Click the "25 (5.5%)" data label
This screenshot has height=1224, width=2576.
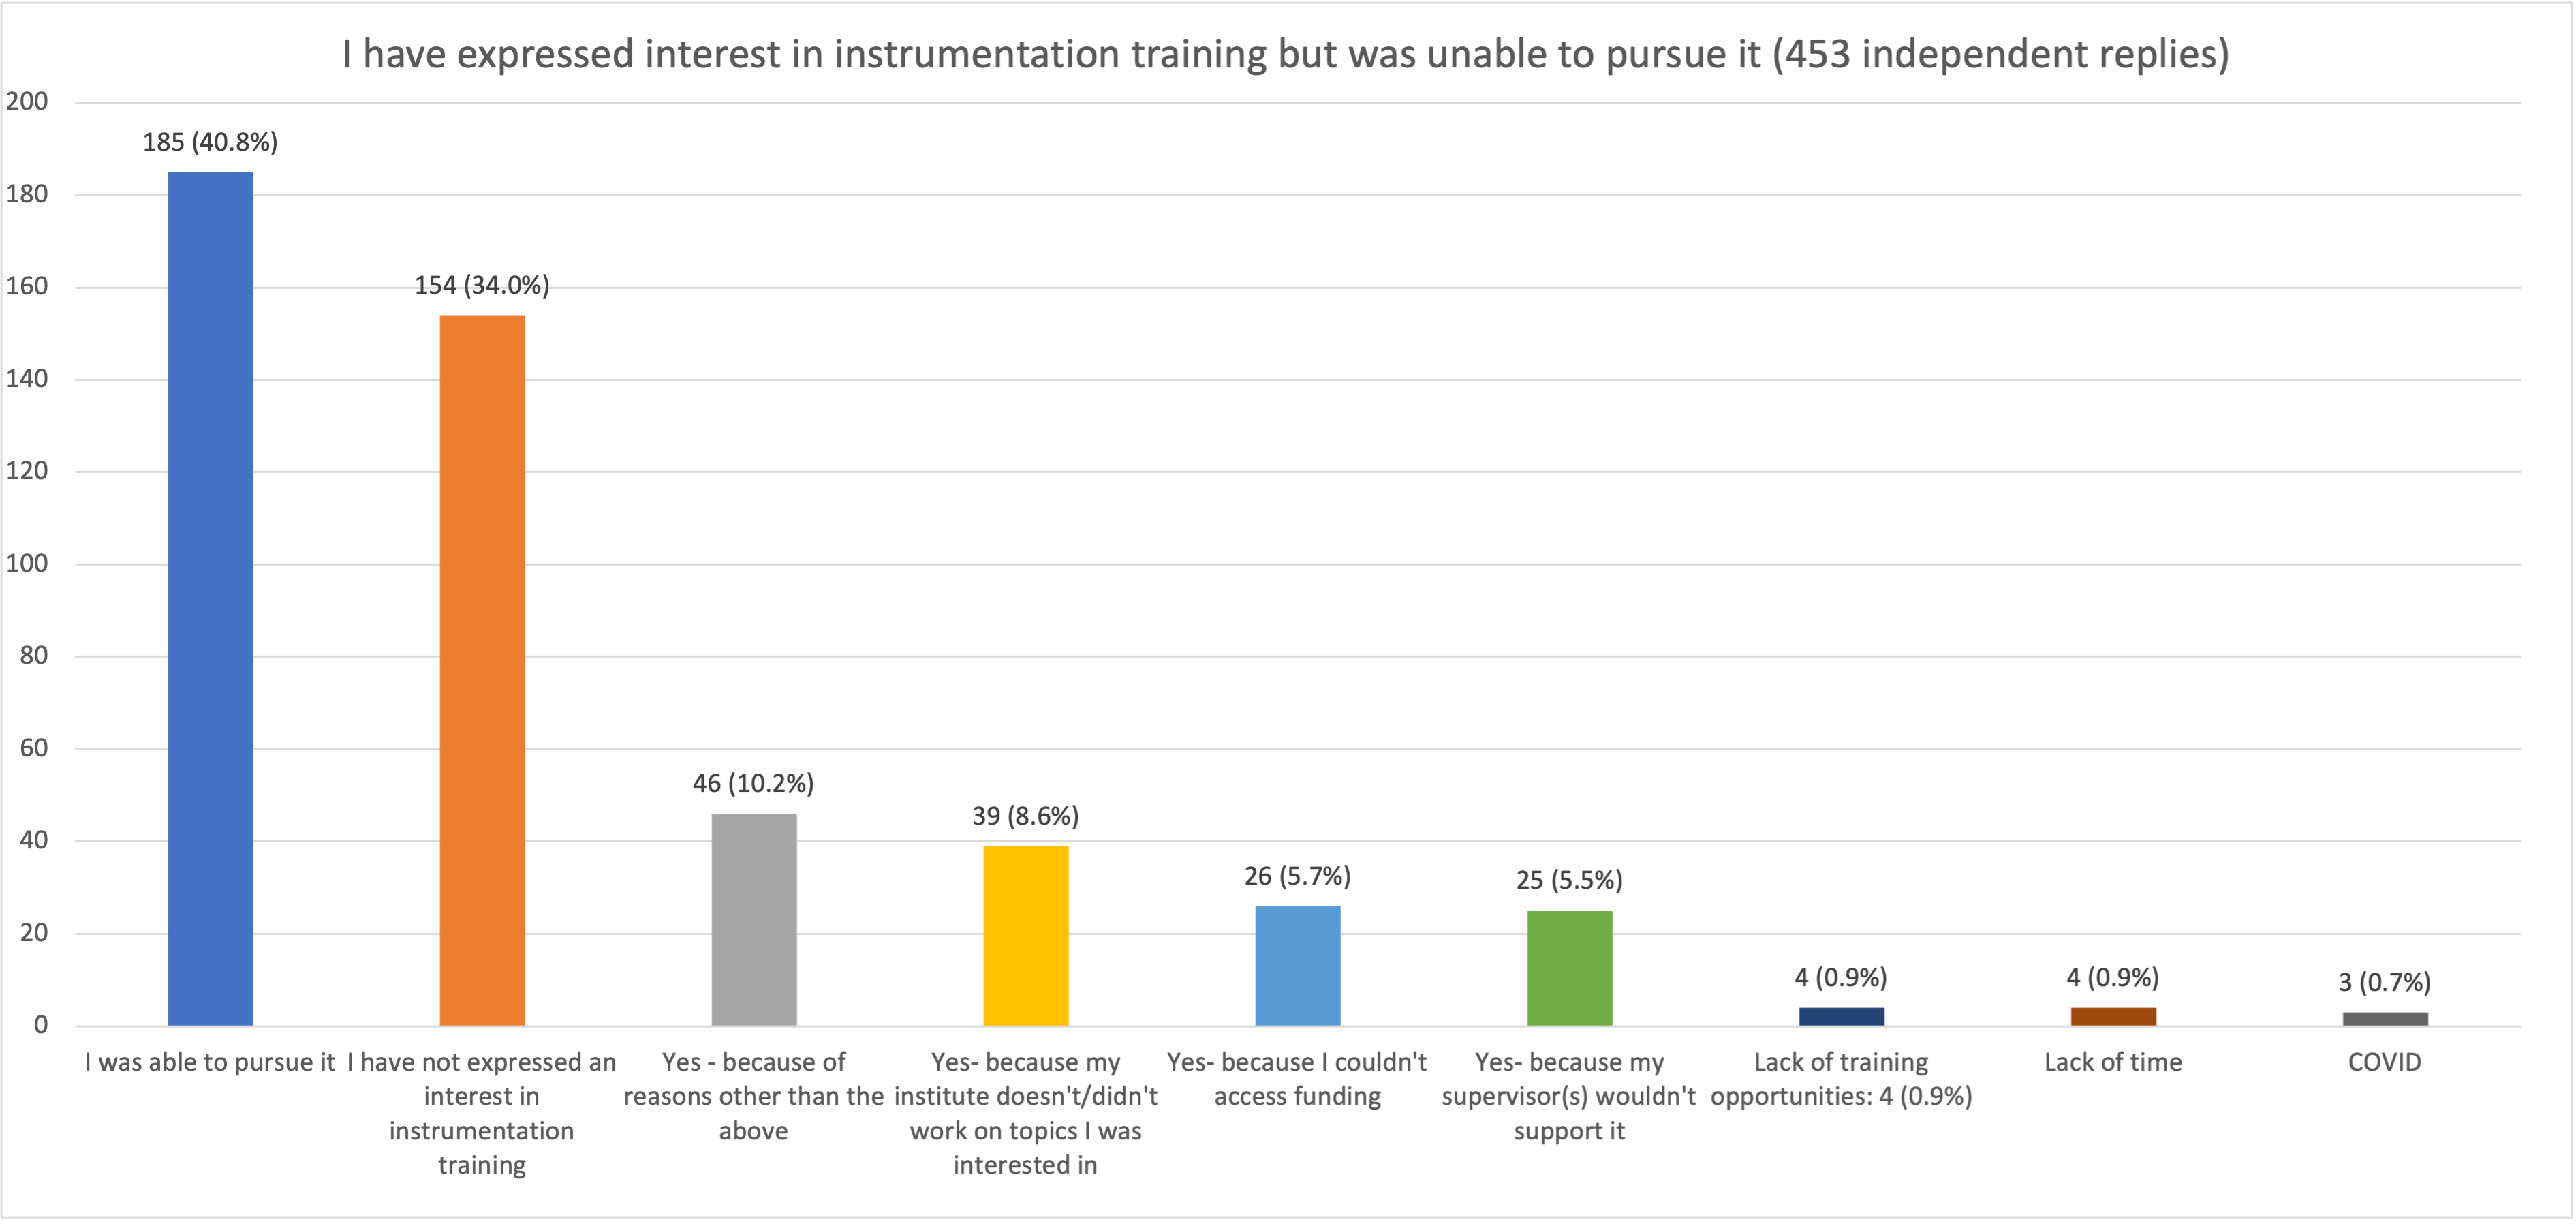coord(1569,880)
